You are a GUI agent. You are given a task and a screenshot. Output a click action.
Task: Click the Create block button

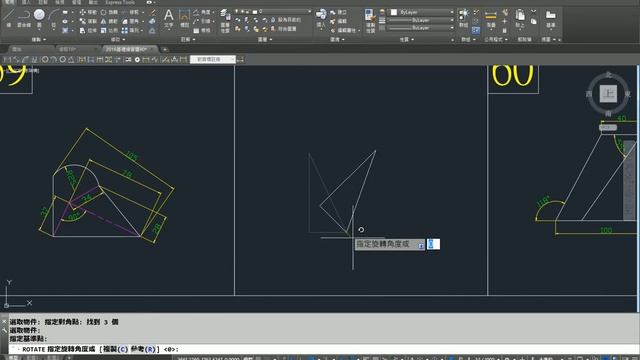[x=339, y=13]
